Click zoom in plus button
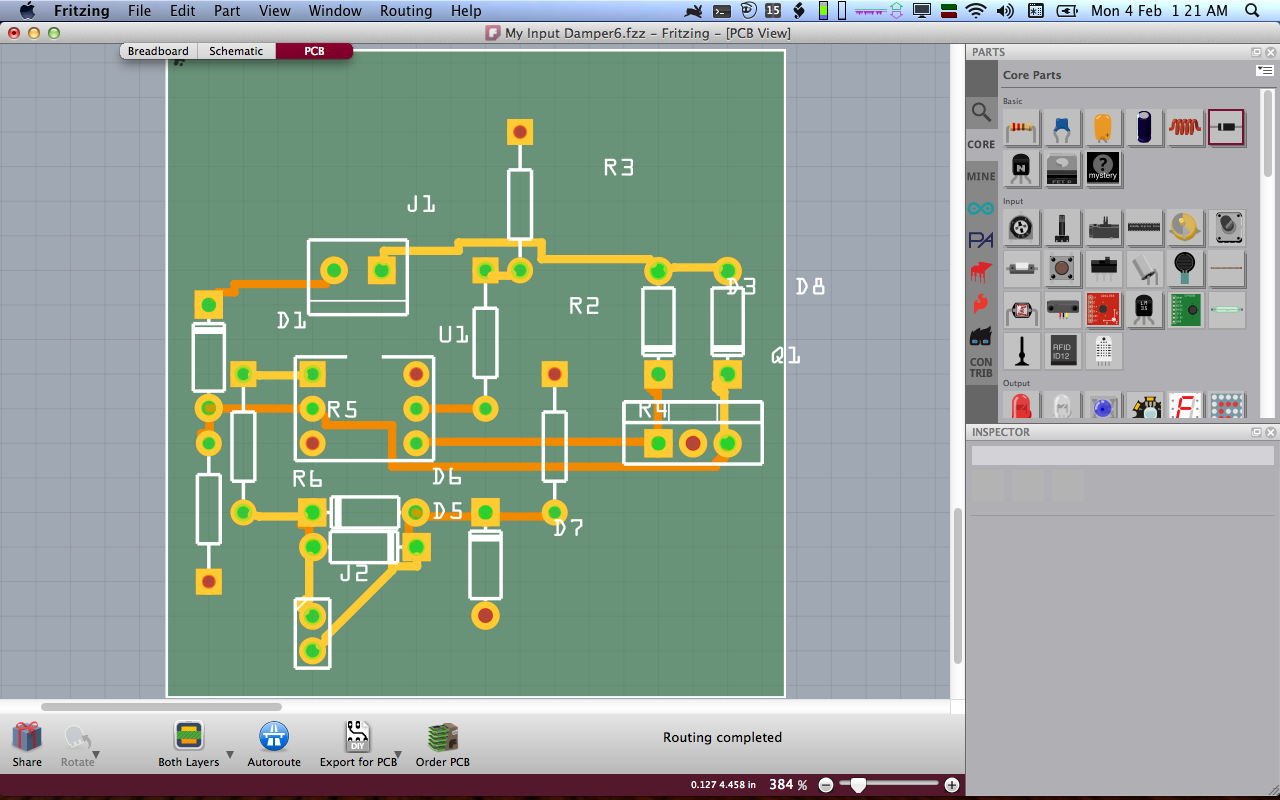 tap(951, 785)
